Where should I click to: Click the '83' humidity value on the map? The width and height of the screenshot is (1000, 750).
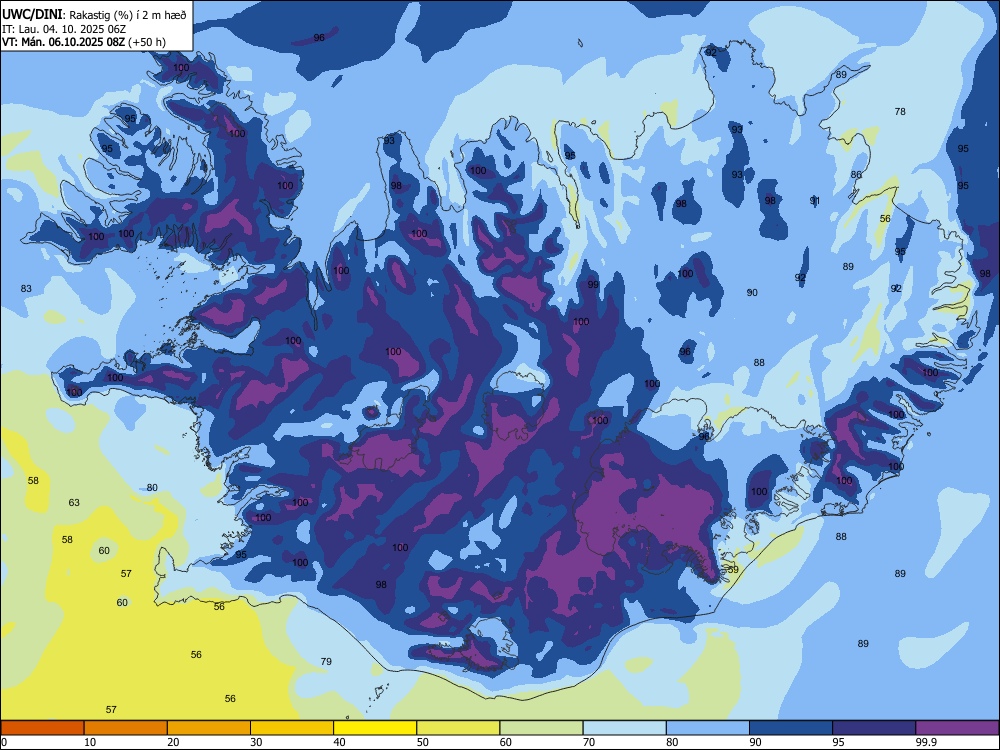point(26,288)
